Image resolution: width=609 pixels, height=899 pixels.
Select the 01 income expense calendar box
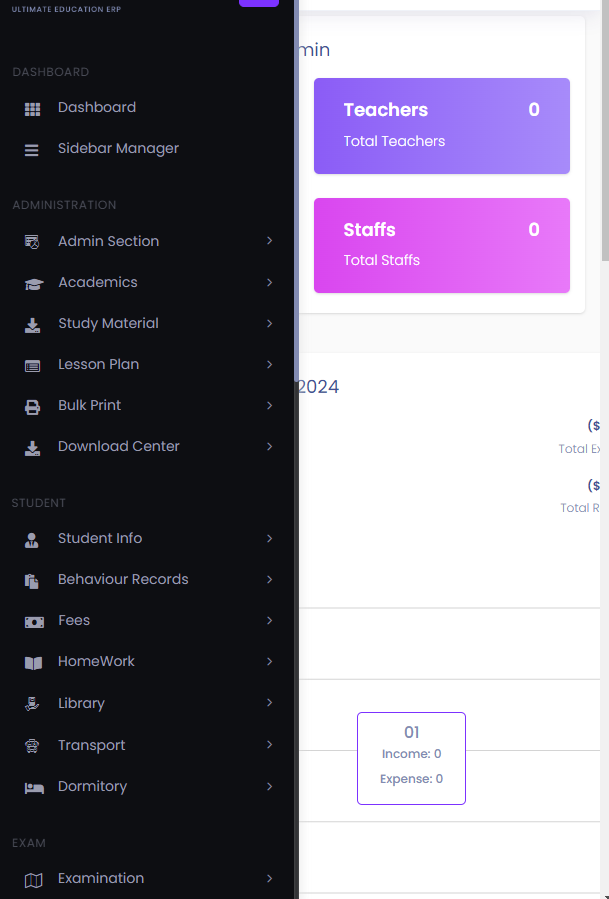411,758
